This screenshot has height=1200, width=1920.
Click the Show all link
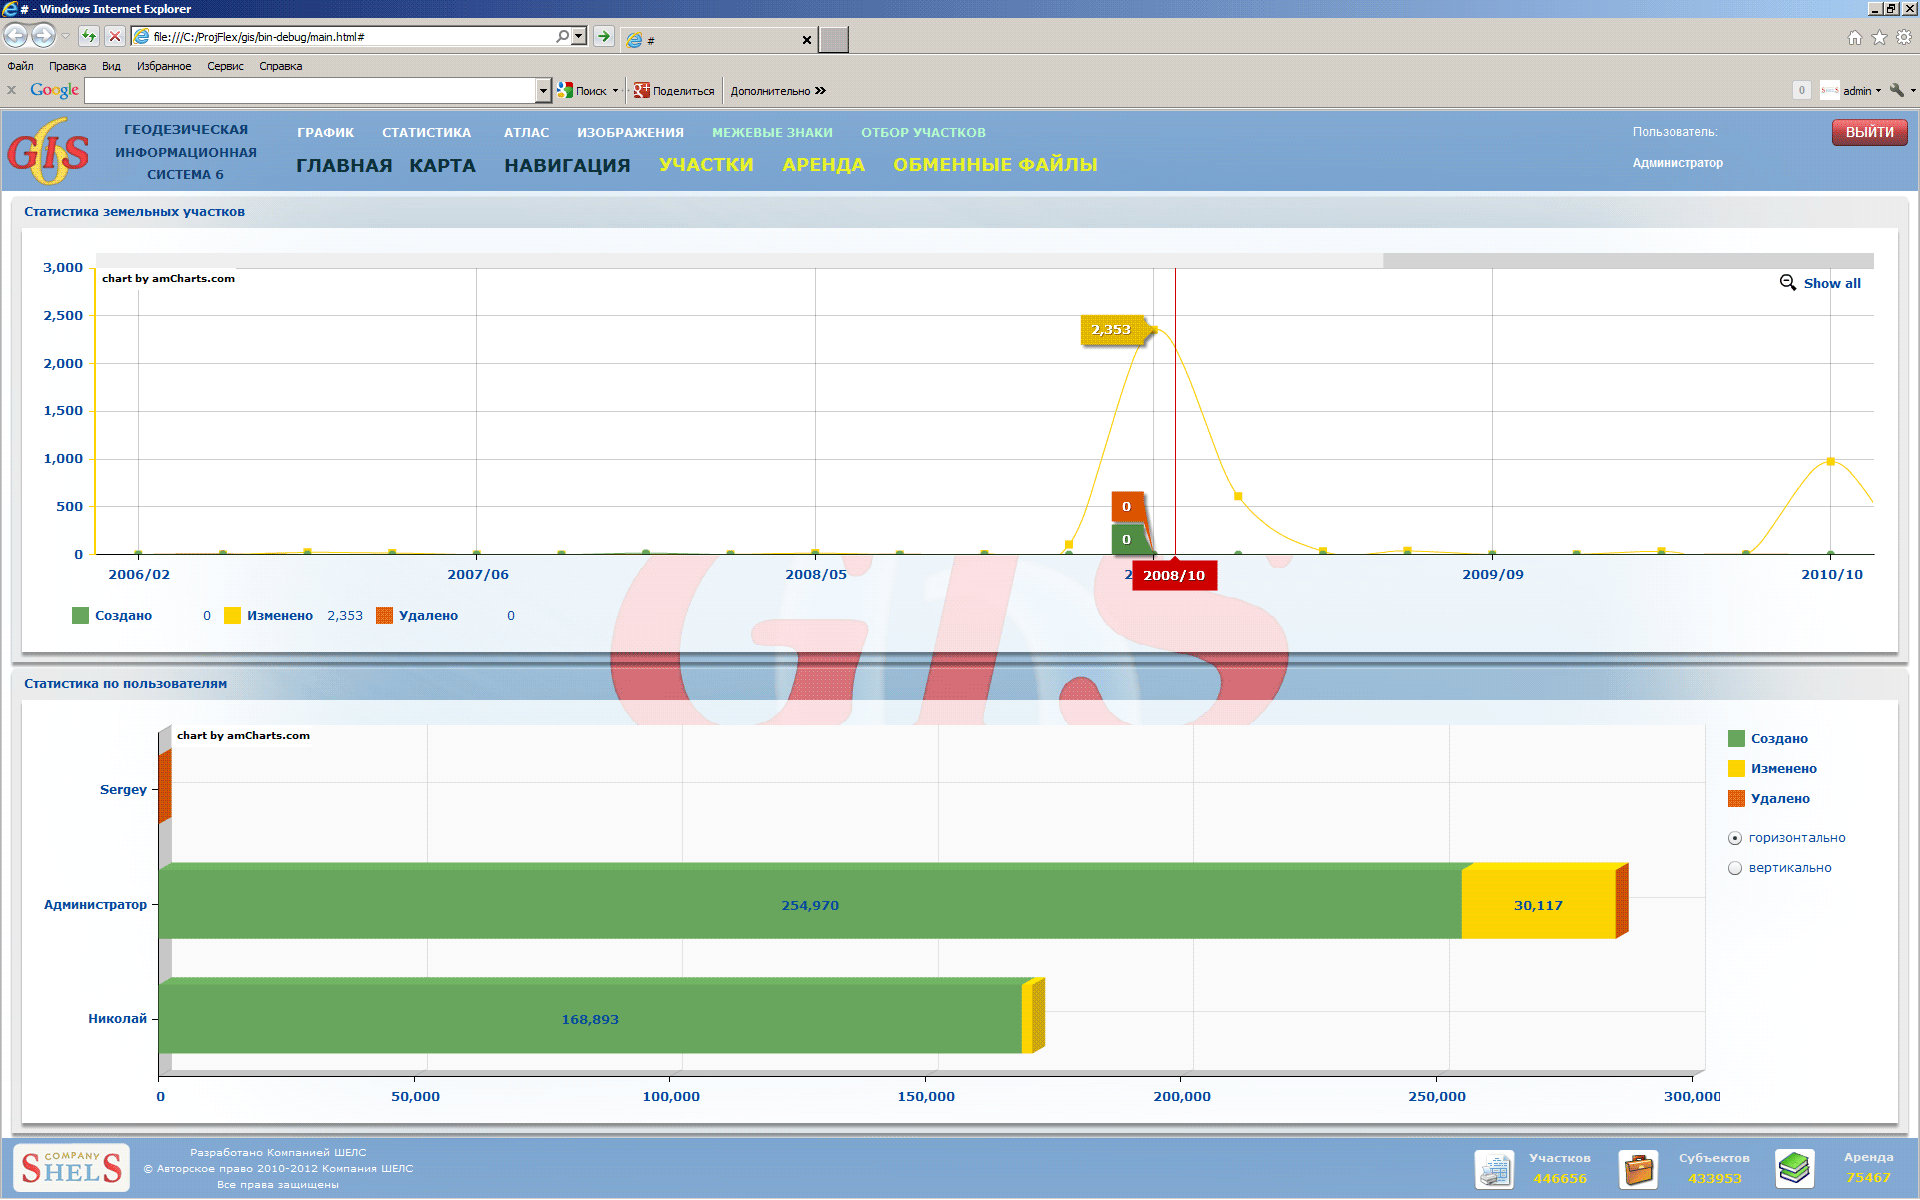(x=1831, y=284)
